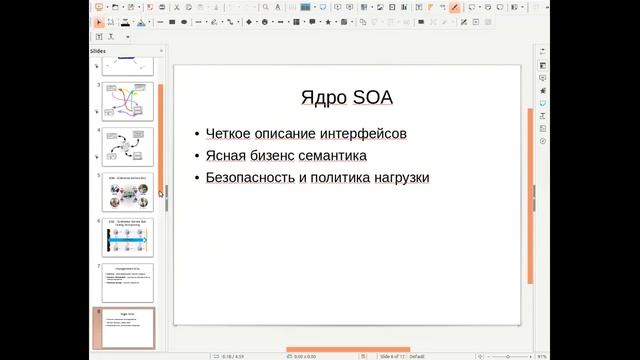Click the New presentation icon
Screen dimensions: 640x360
coord(99,7)
